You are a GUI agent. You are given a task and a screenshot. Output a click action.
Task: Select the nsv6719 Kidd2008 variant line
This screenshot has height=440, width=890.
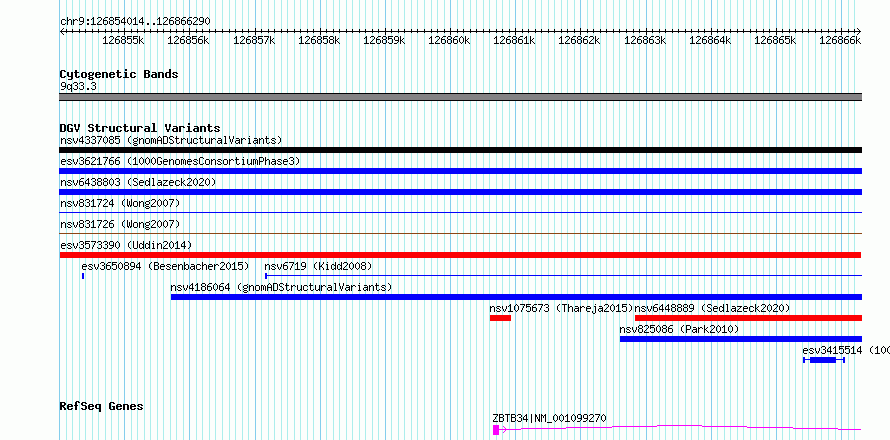(563, 276)
